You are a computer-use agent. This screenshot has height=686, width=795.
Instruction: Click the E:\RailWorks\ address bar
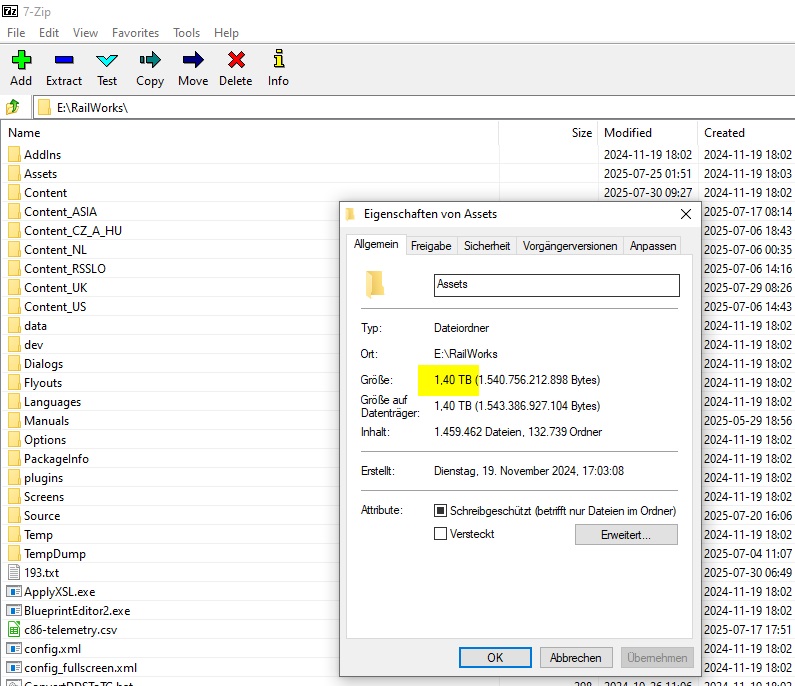pos(413,107)
